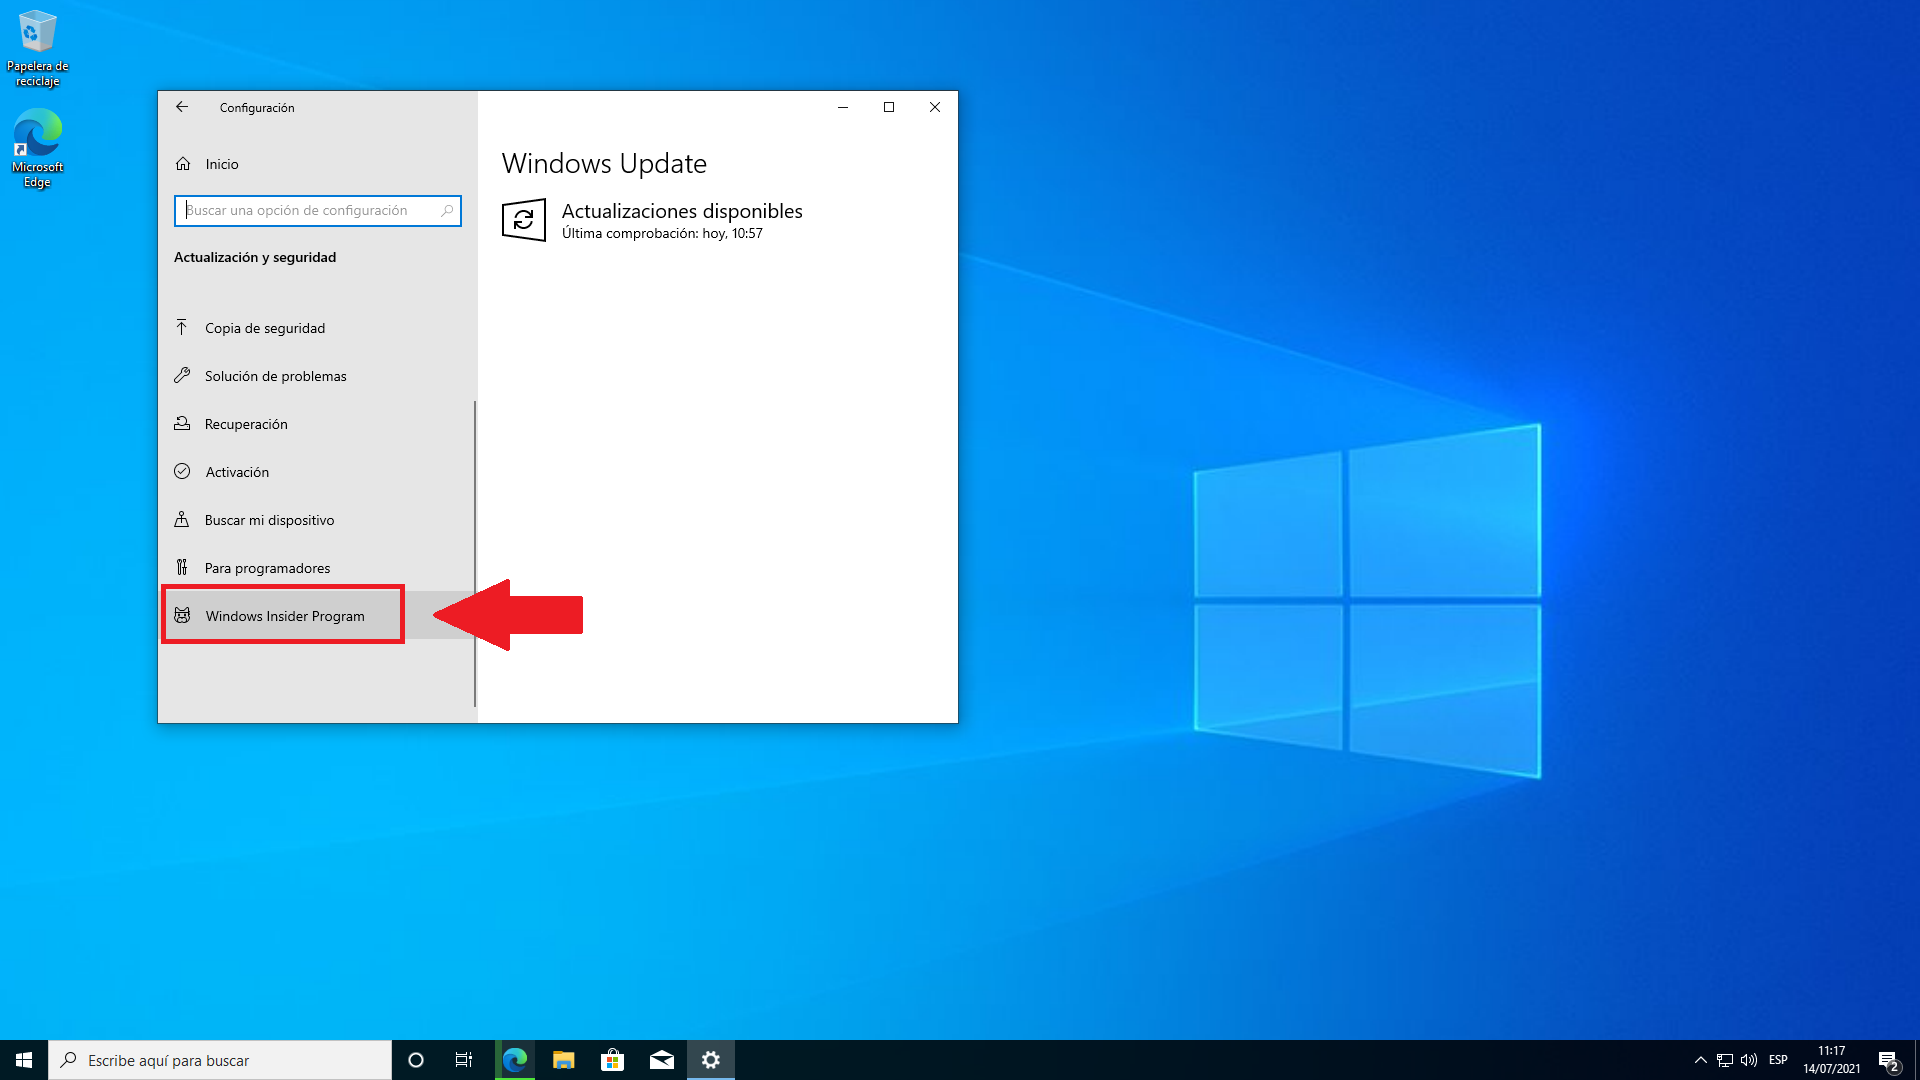Click the taskbar search box
Viewport: 1920px width, 1080px height.
click(220, 1060)
